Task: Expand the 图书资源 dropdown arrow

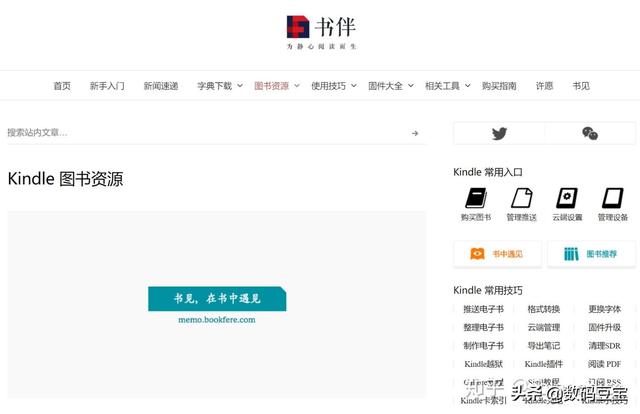Action: (x=297, y=86)
